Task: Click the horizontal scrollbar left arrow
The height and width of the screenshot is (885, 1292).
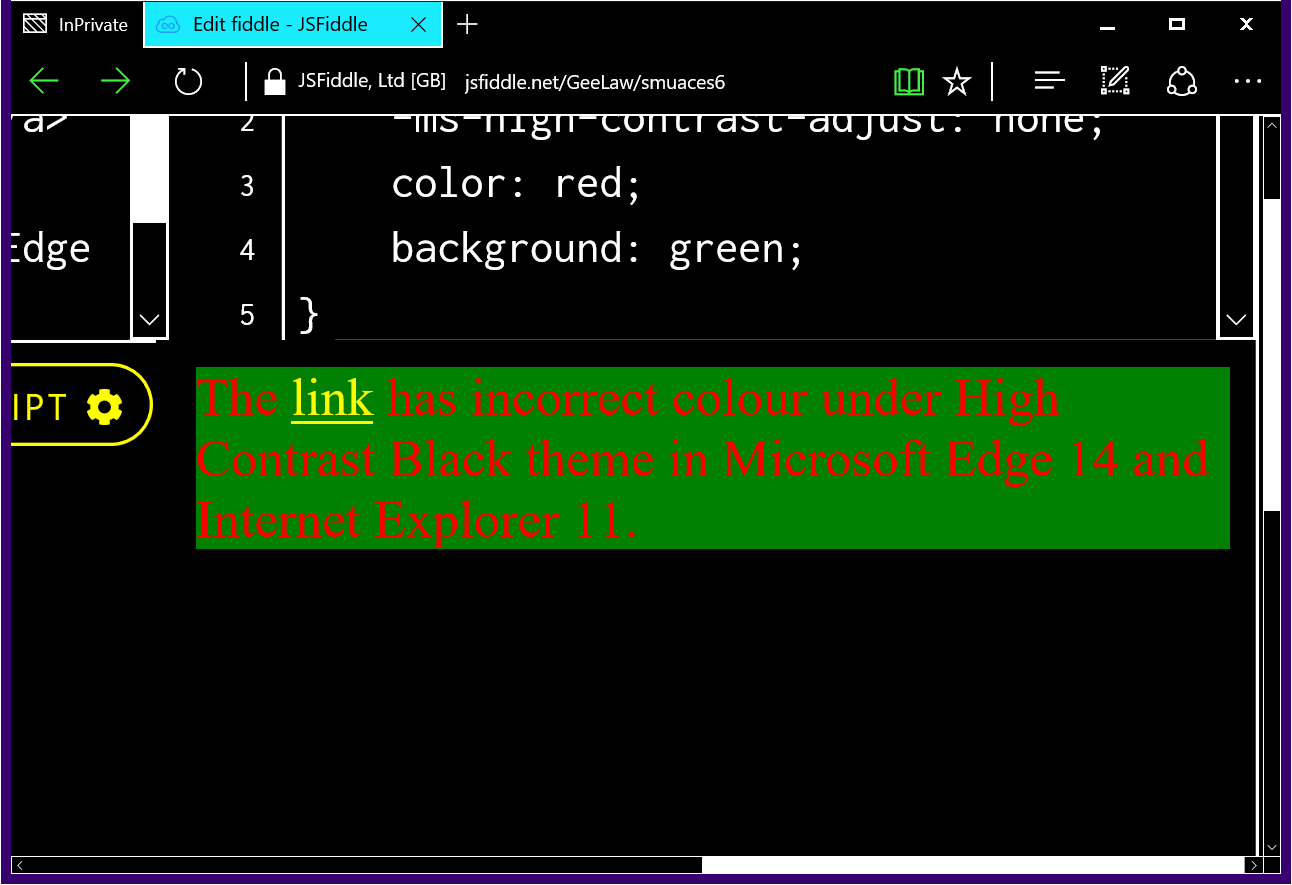Action: [x=20, y=865]
